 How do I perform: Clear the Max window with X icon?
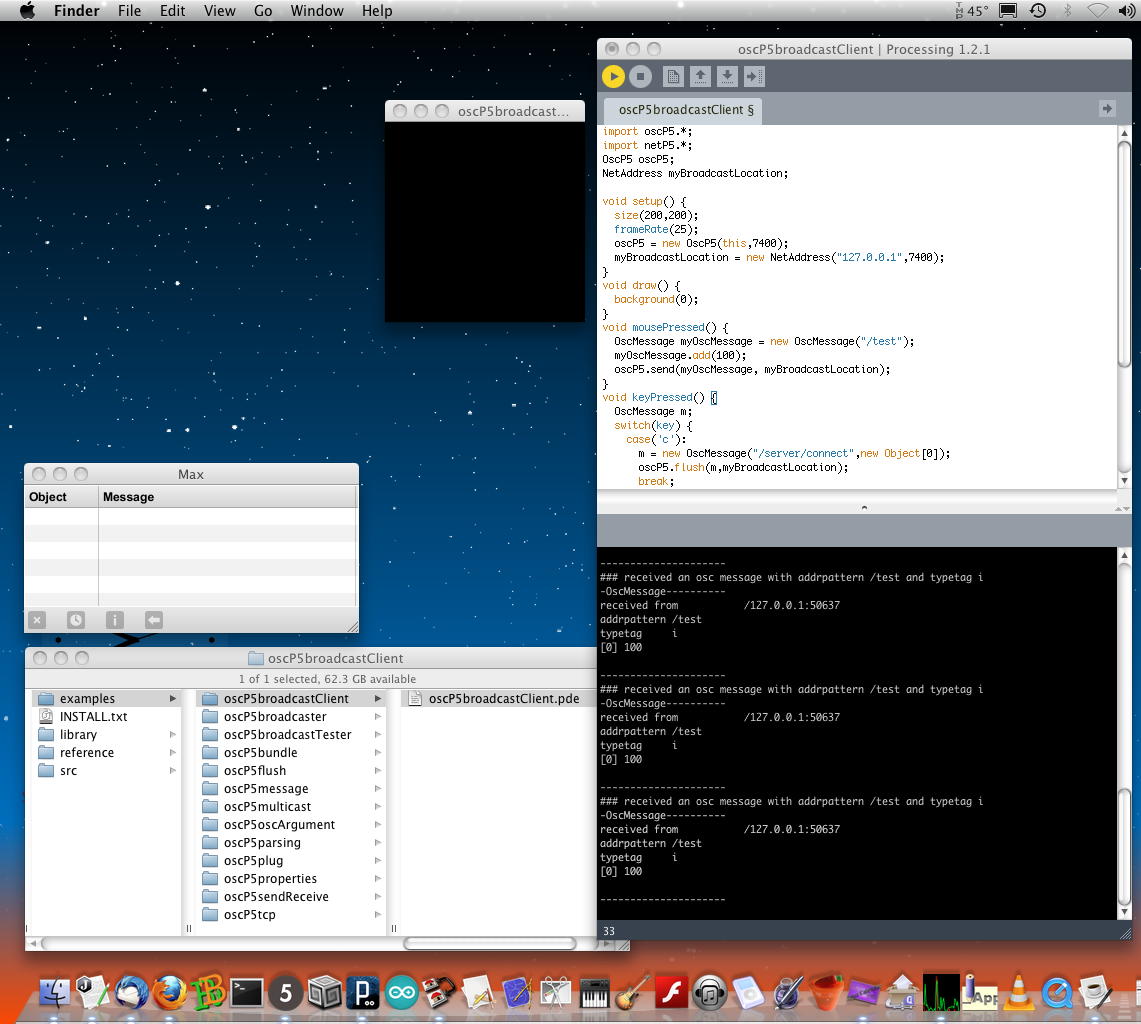37,620
